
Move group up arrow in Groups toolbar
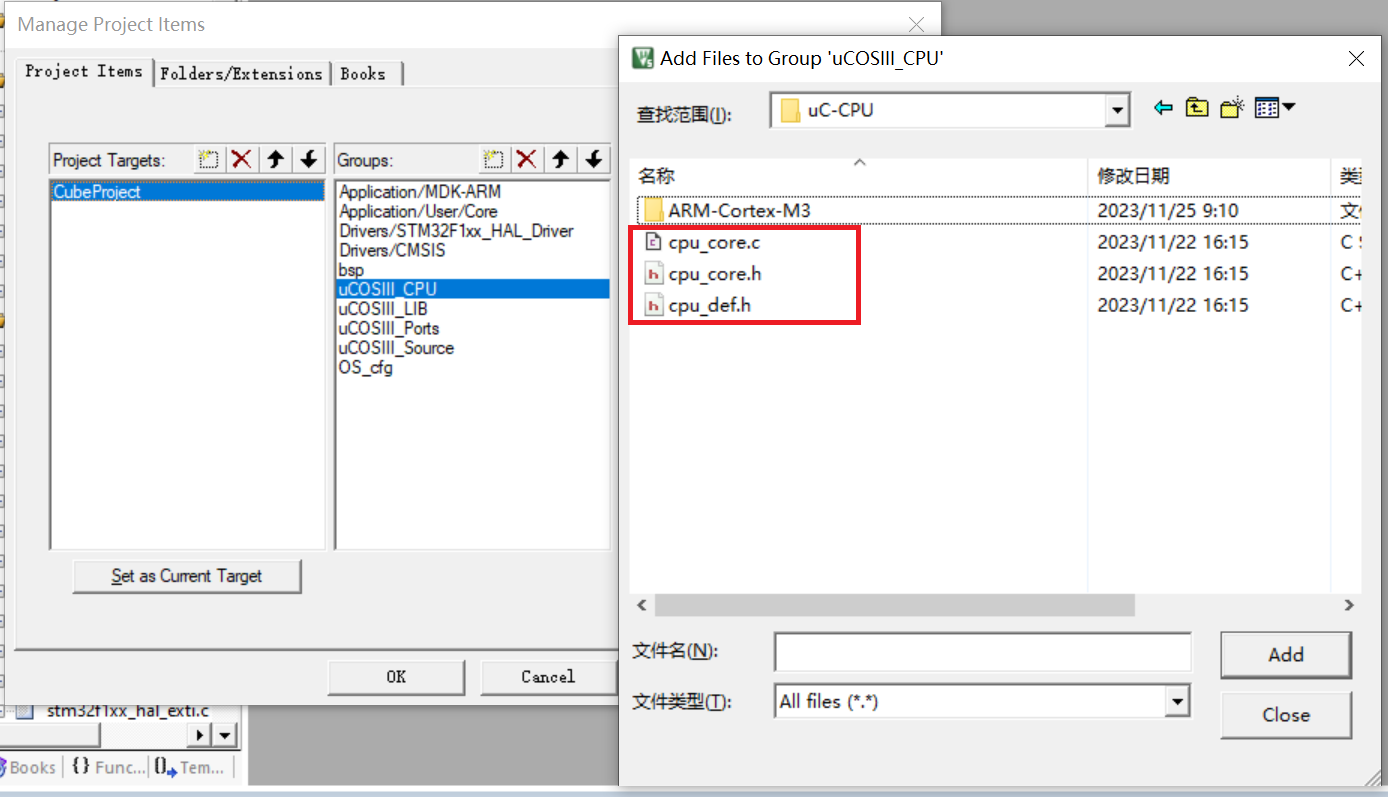(x=560, y=159)
